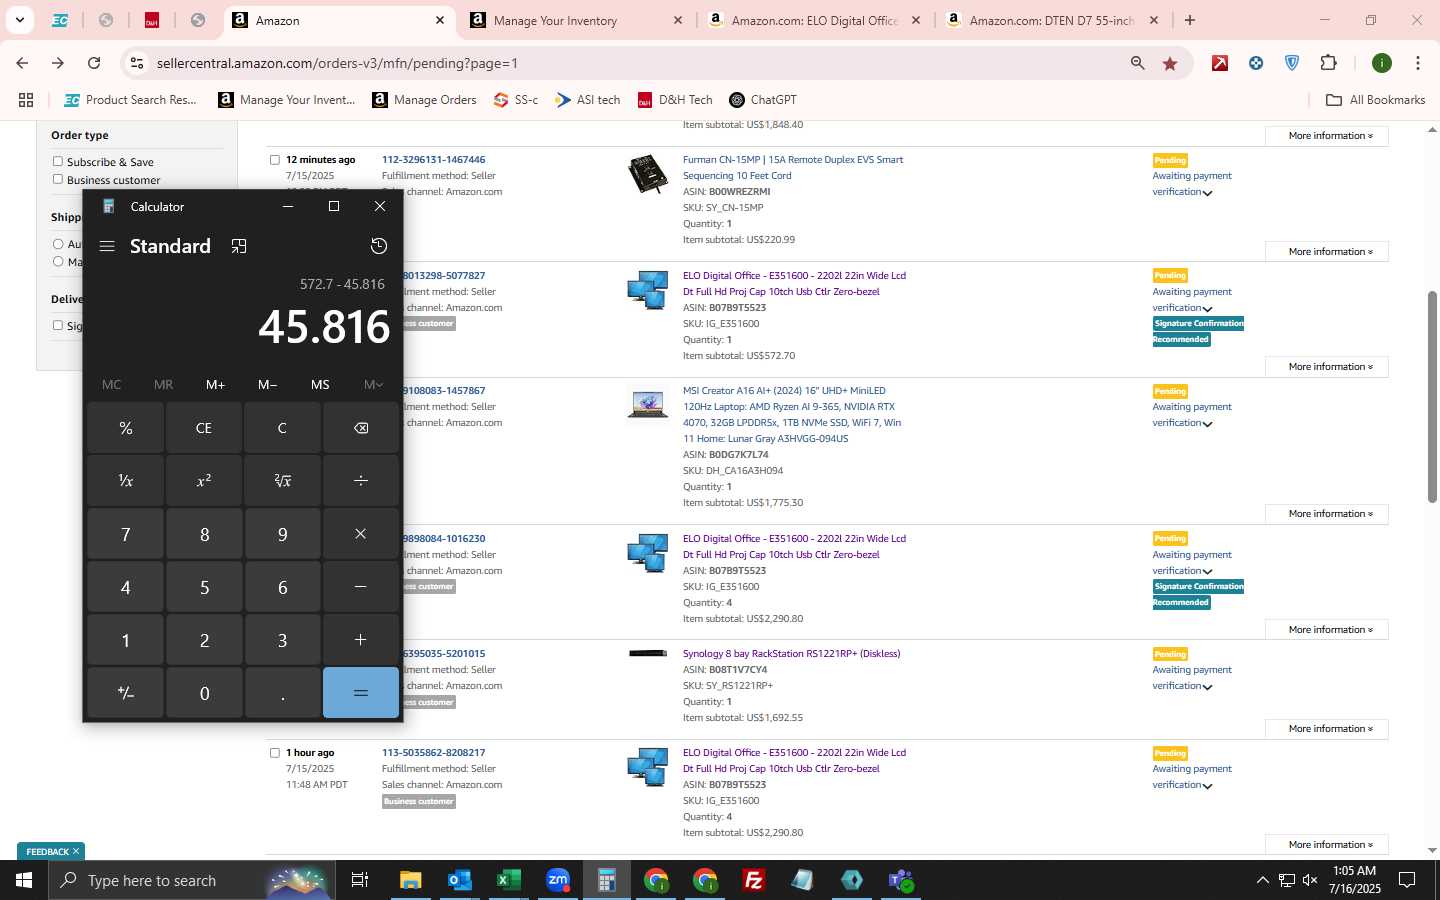This screenshot has height=900, width=1440.
Task: Open Calculator history icon
Action: (x=379, y=246)
